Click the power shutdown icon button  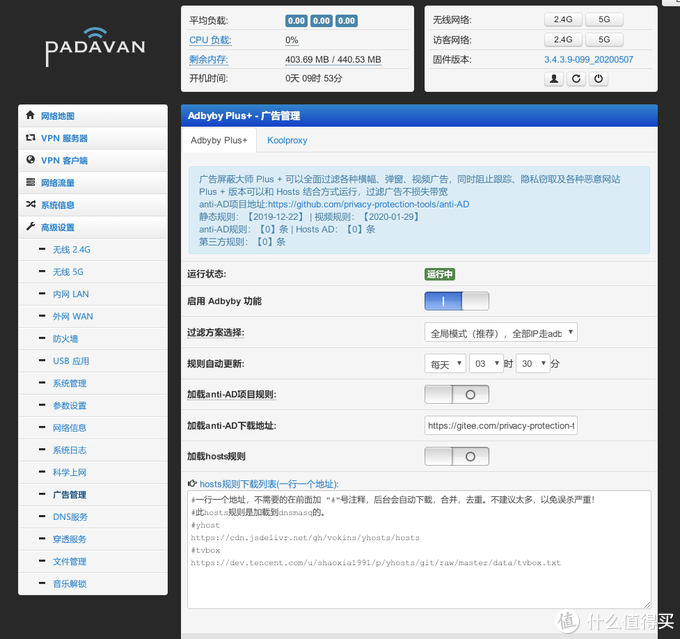coord(599,79)
